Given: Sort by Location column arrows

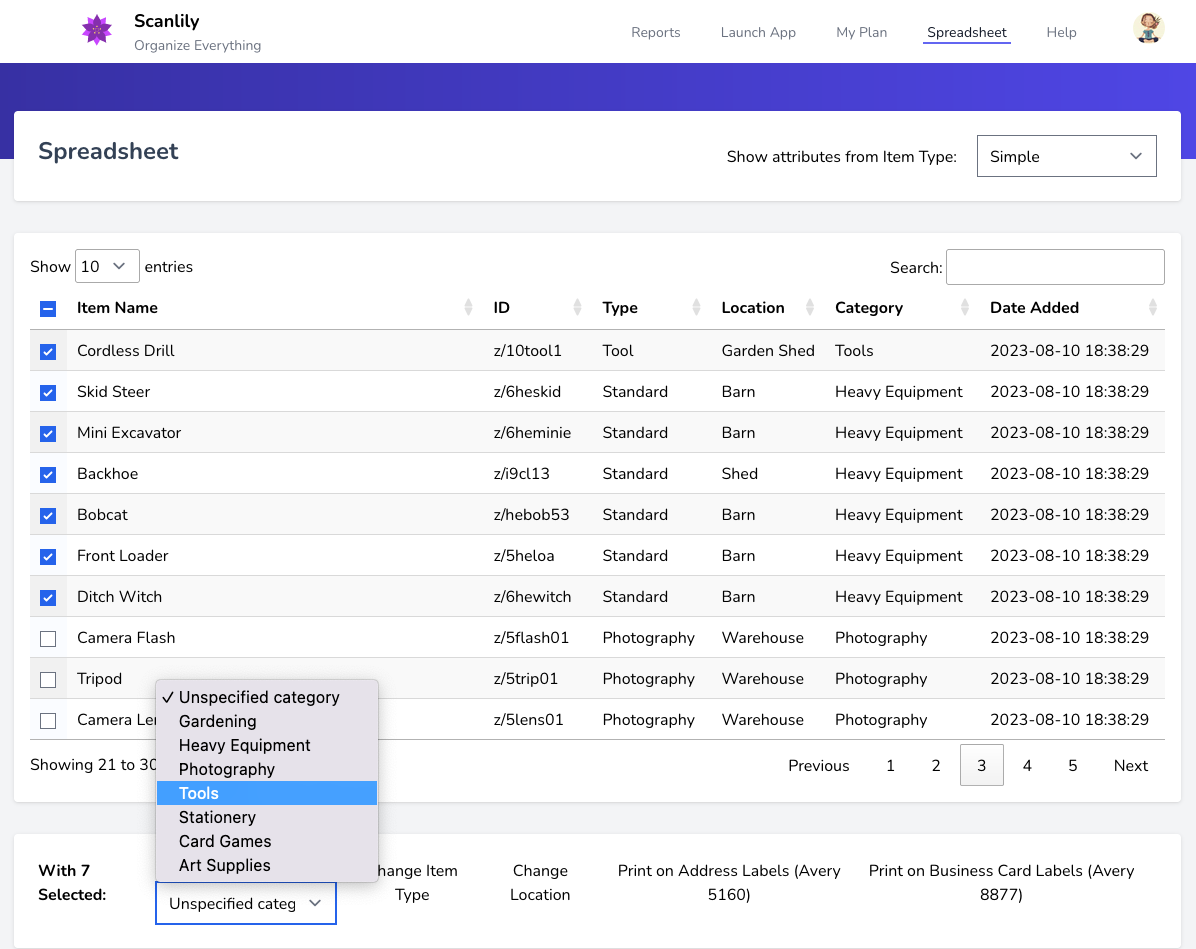Looking at the screenshot, I should point(811,308).
